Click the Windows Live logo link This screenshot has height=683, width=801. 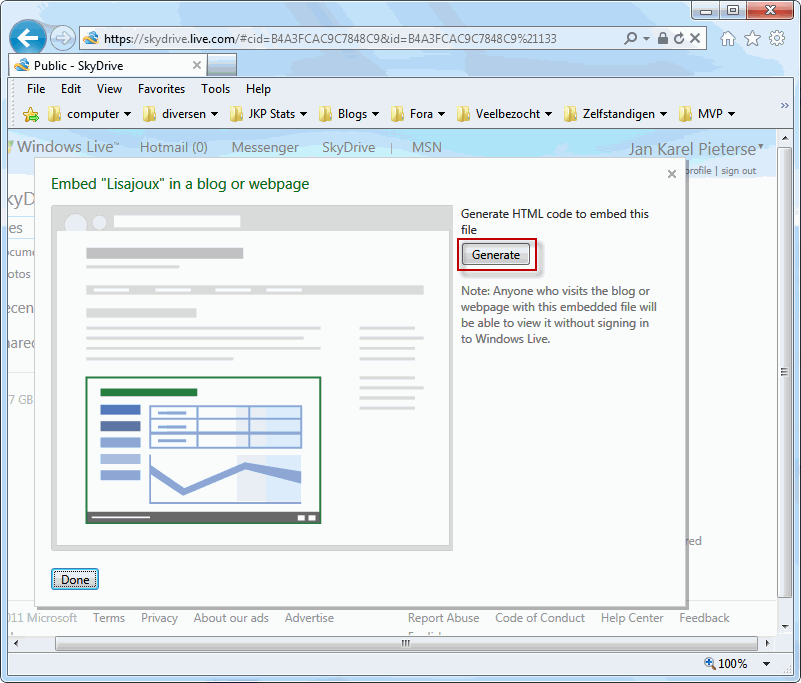pos(64,147)
